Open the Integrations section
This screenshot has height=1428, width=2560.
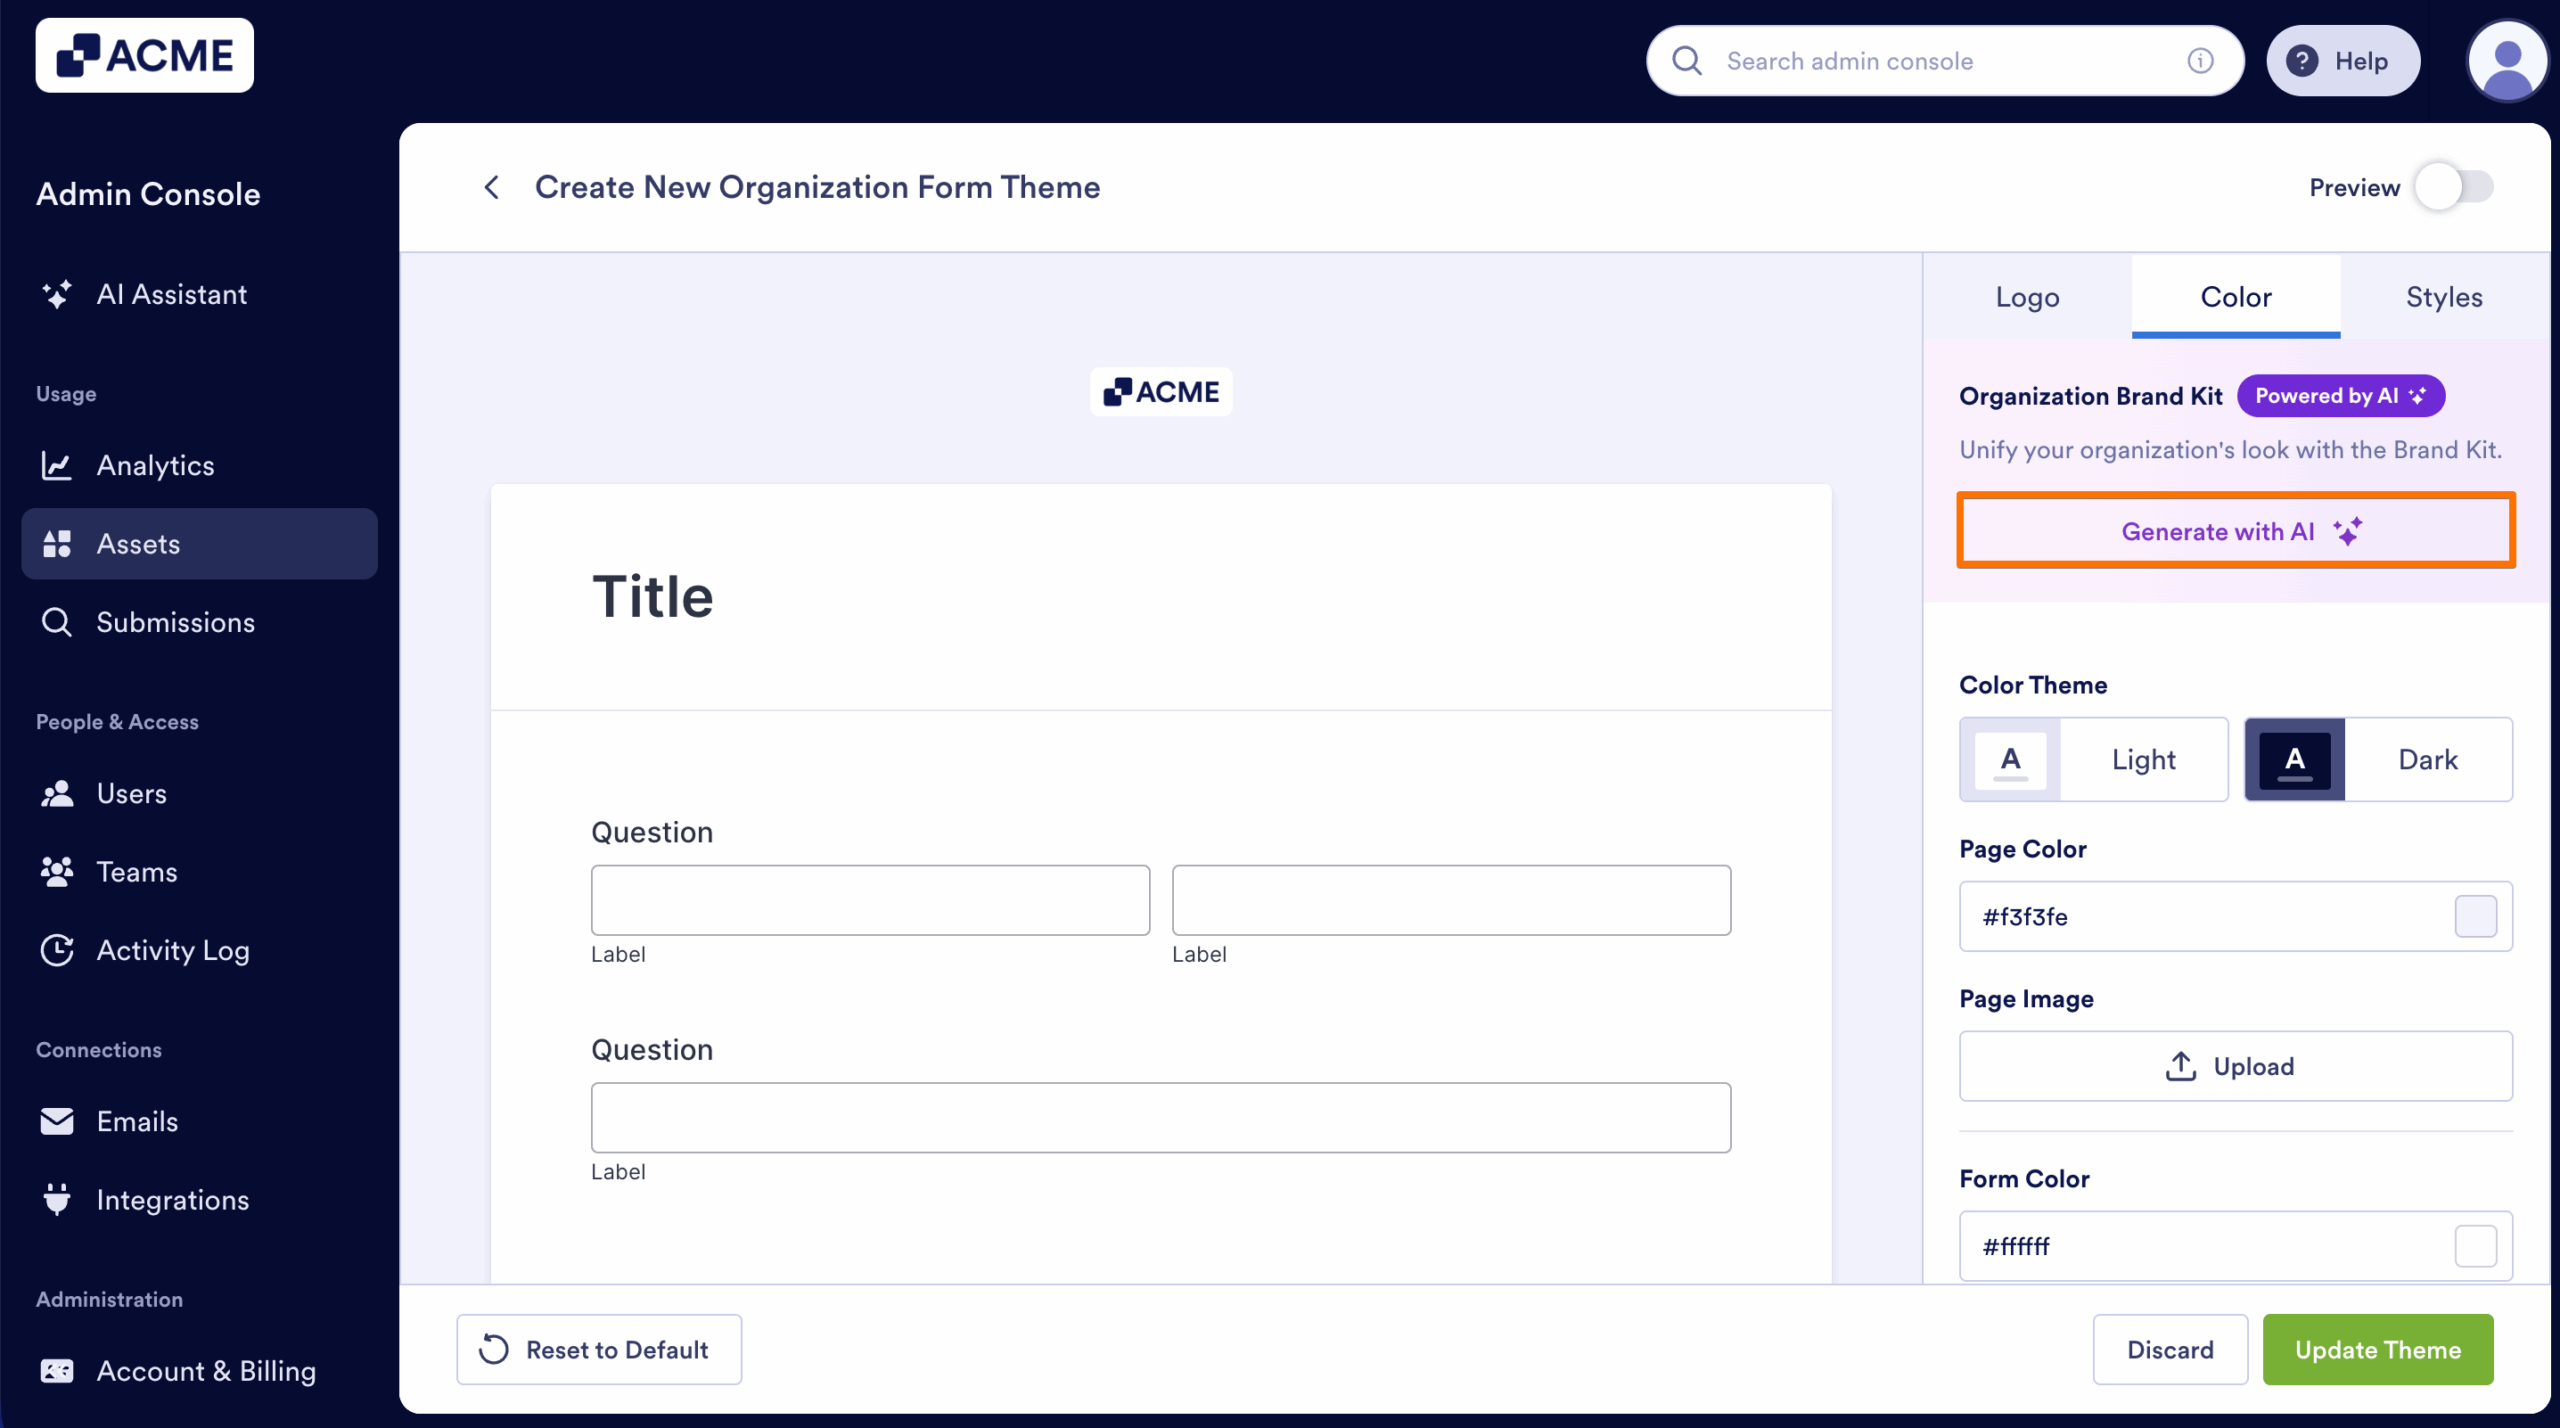tap(172, 1199)
